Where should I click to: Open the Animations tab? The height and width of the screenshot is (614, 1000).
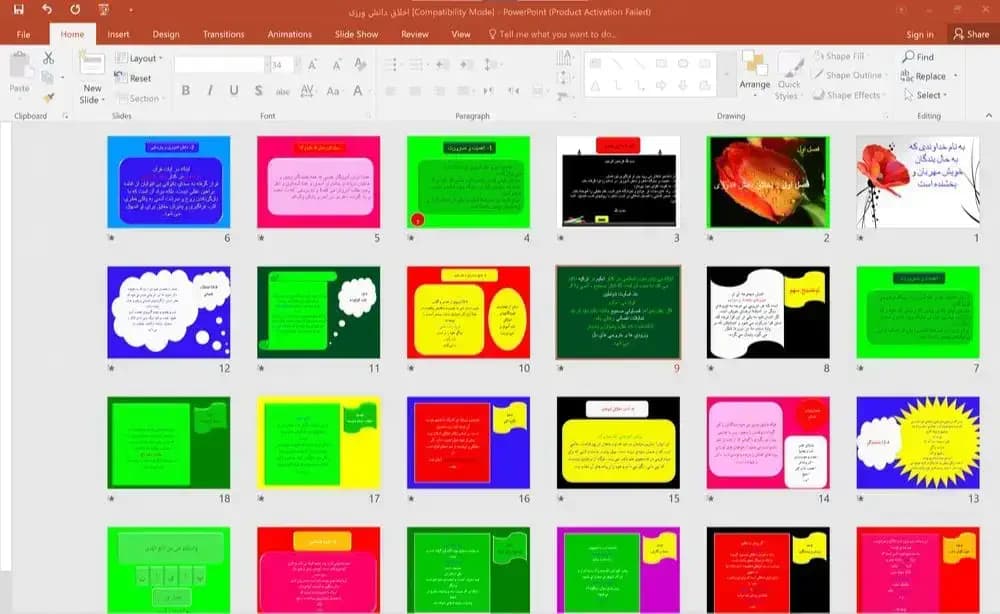(x=290, y=34)
